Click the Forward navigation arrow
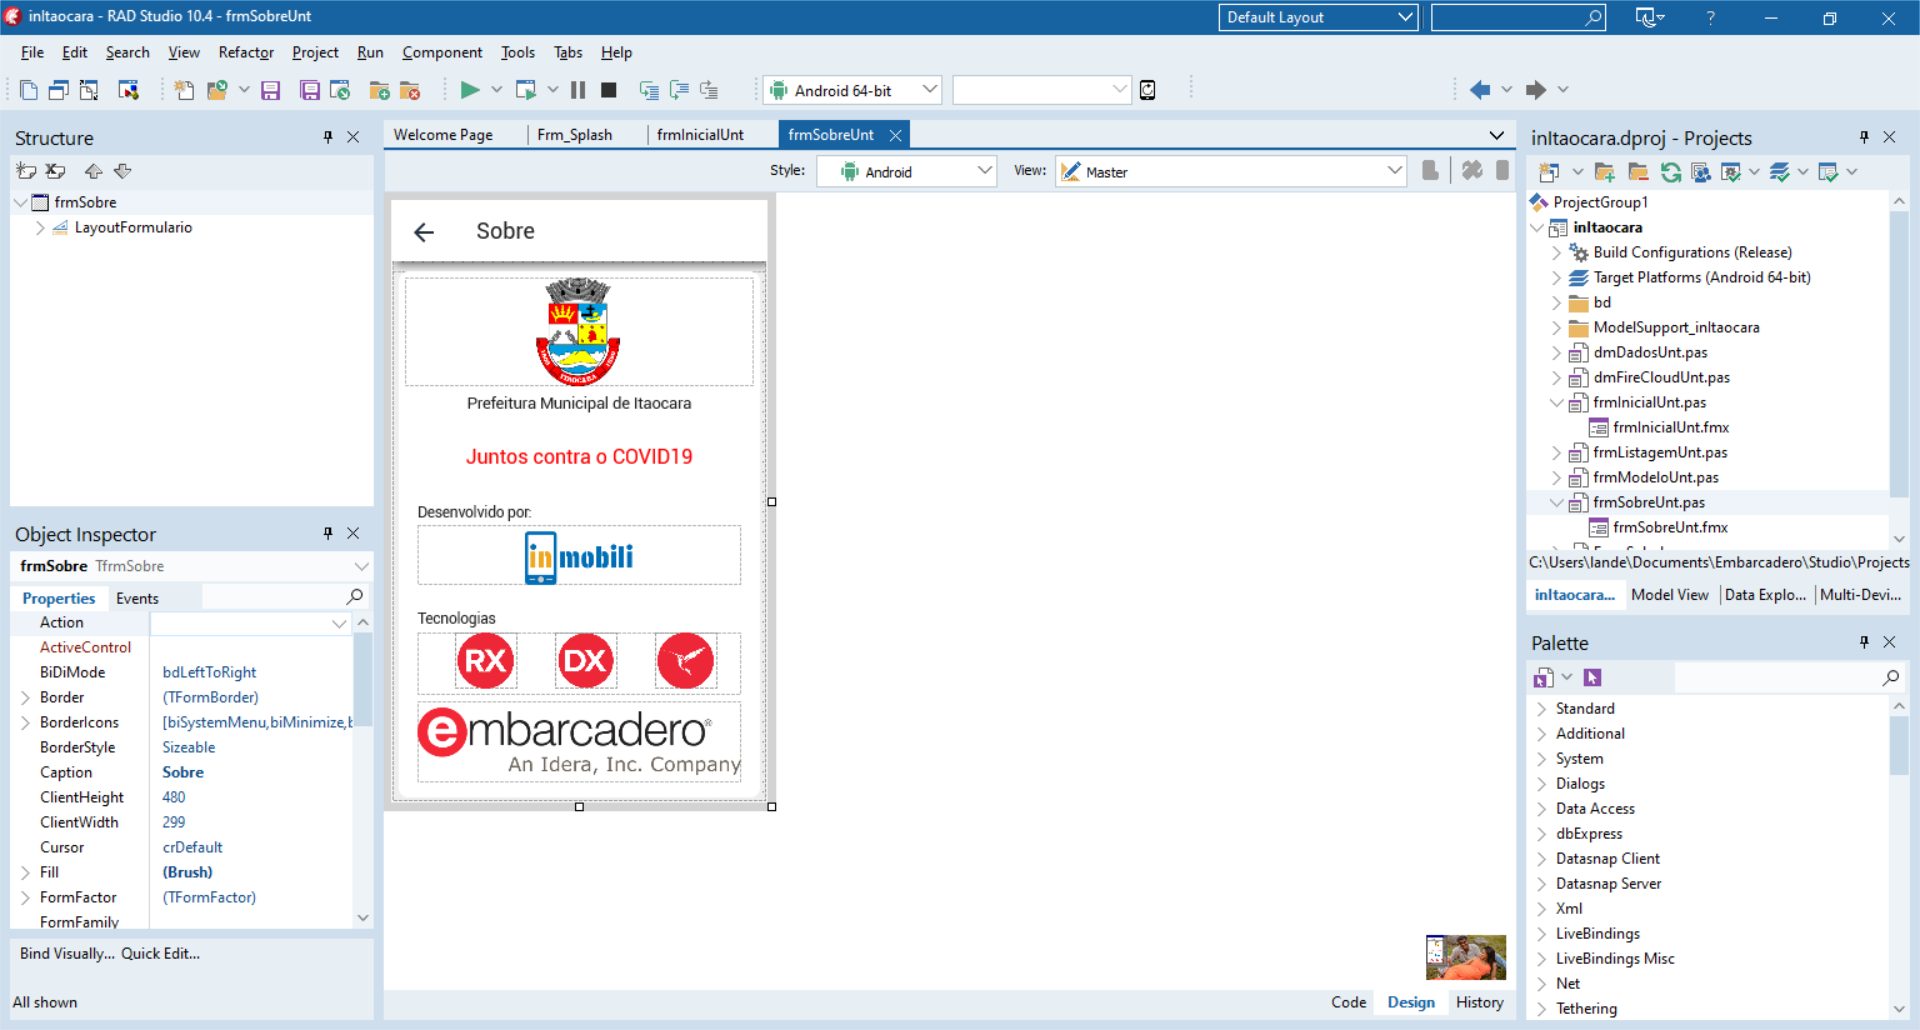1920x1030 pixels. (1536, 90)
